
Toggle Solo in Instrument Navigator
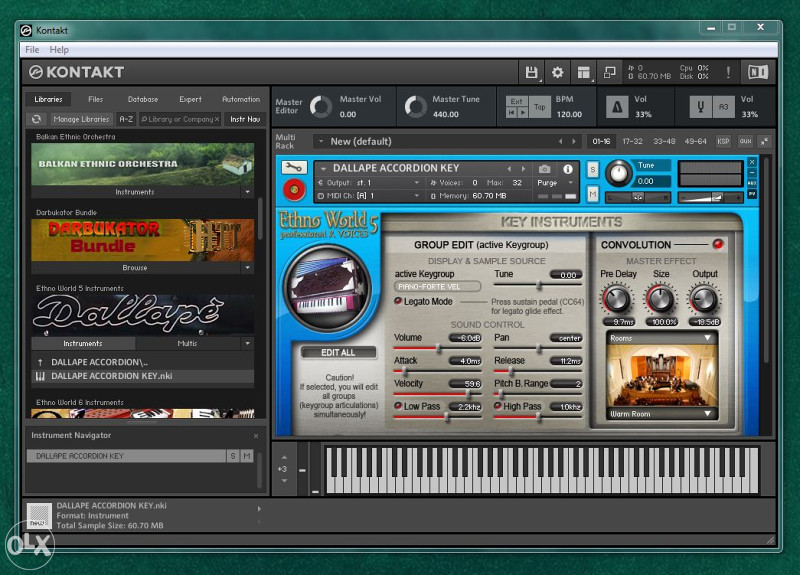233,456
